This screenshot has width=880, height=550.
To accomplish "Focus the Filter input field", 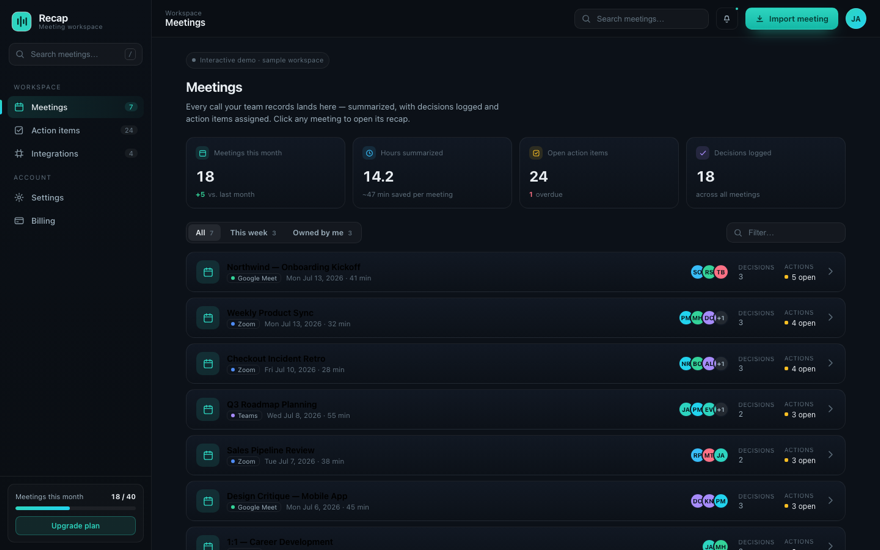I will point(786,232).
